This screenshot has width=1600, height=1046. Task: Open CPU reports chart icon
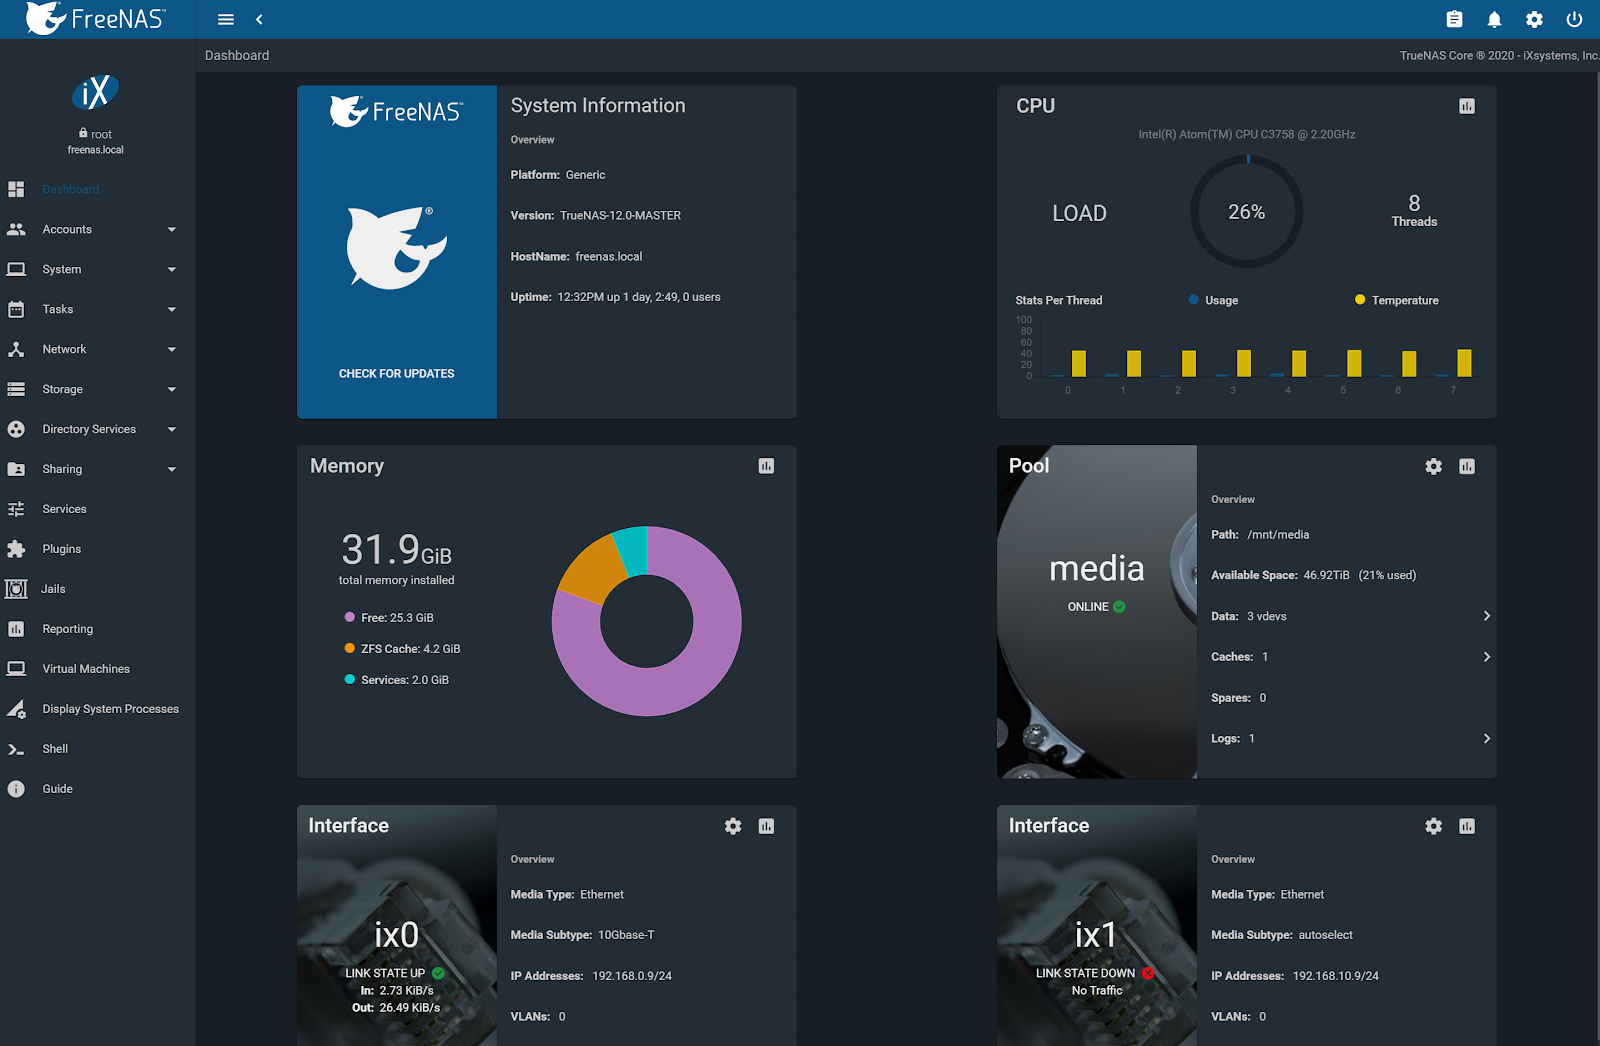click(x=1467, y=106)
